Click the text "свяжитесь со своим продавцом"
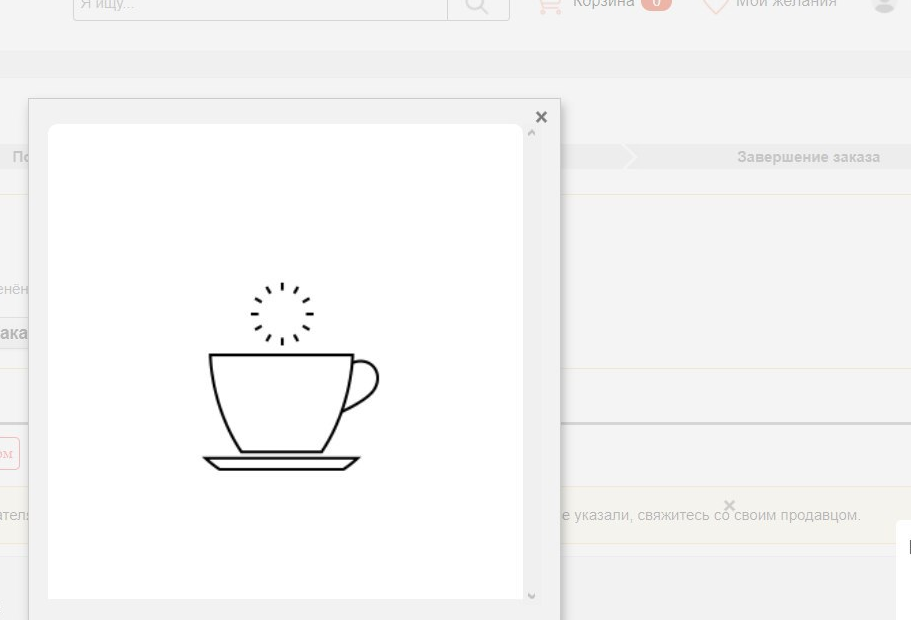The width and height of the screenshot is (911, 620). point(749,515)
